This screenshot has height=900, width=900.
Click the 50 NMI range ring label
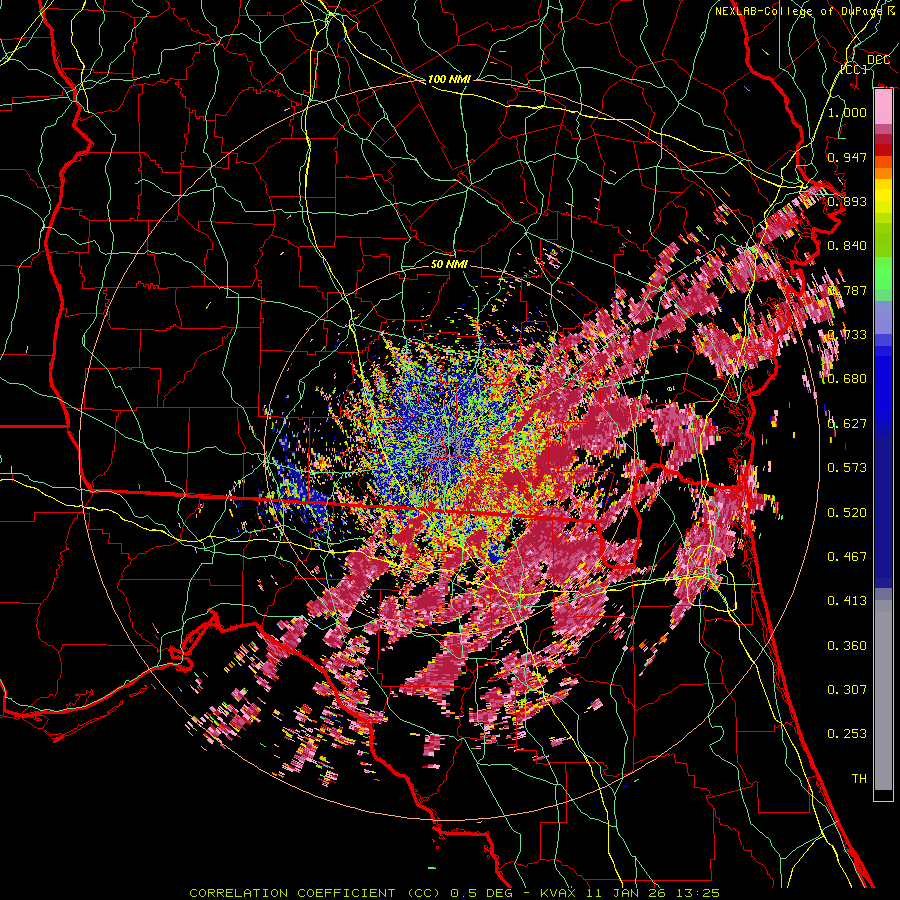[x=449, y=264]
